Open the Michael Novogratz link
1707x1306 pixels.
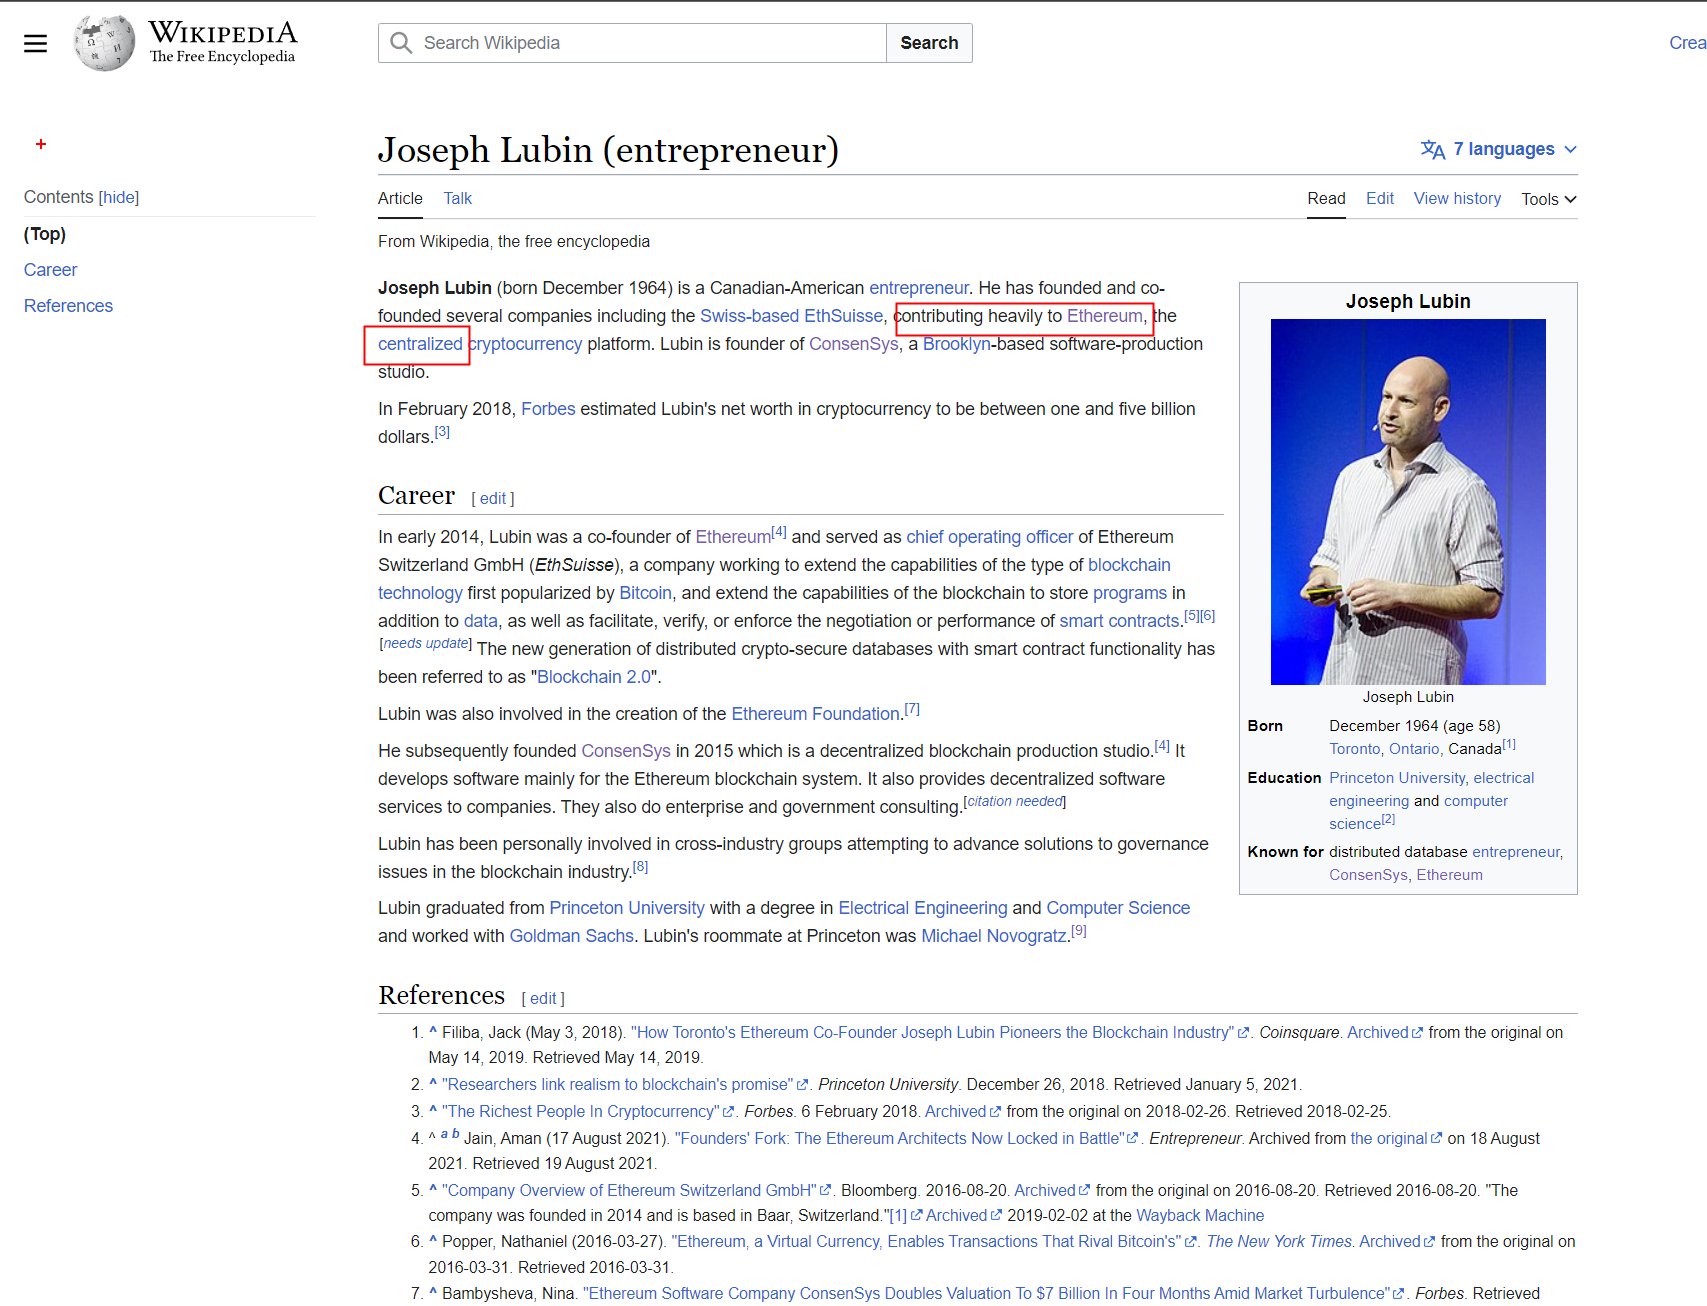pos(993,936)
